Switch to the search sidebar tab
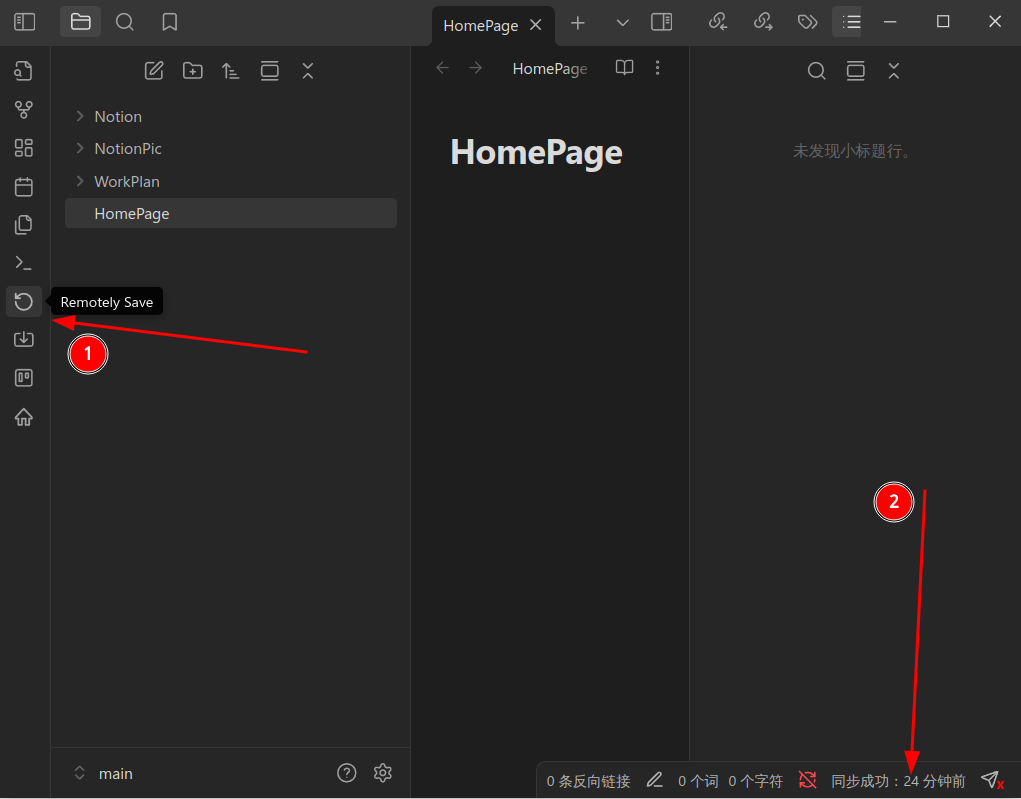The image size is (1021, 799). point(124,22)
